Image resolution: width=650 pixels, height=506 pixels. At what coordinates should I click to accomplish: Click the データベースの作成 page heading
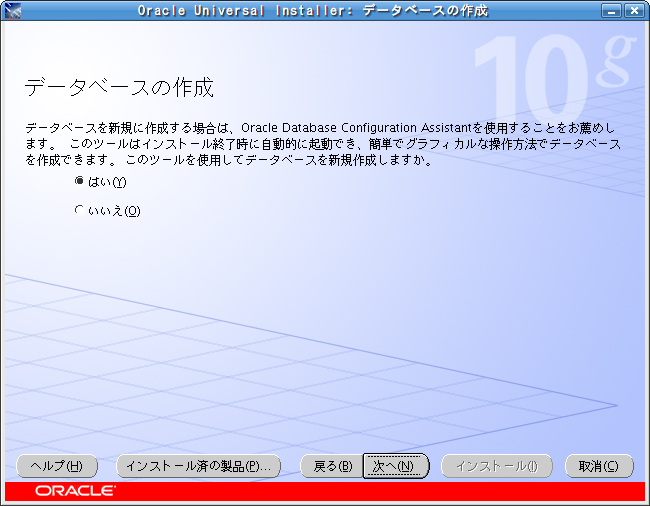click(119, 87)
